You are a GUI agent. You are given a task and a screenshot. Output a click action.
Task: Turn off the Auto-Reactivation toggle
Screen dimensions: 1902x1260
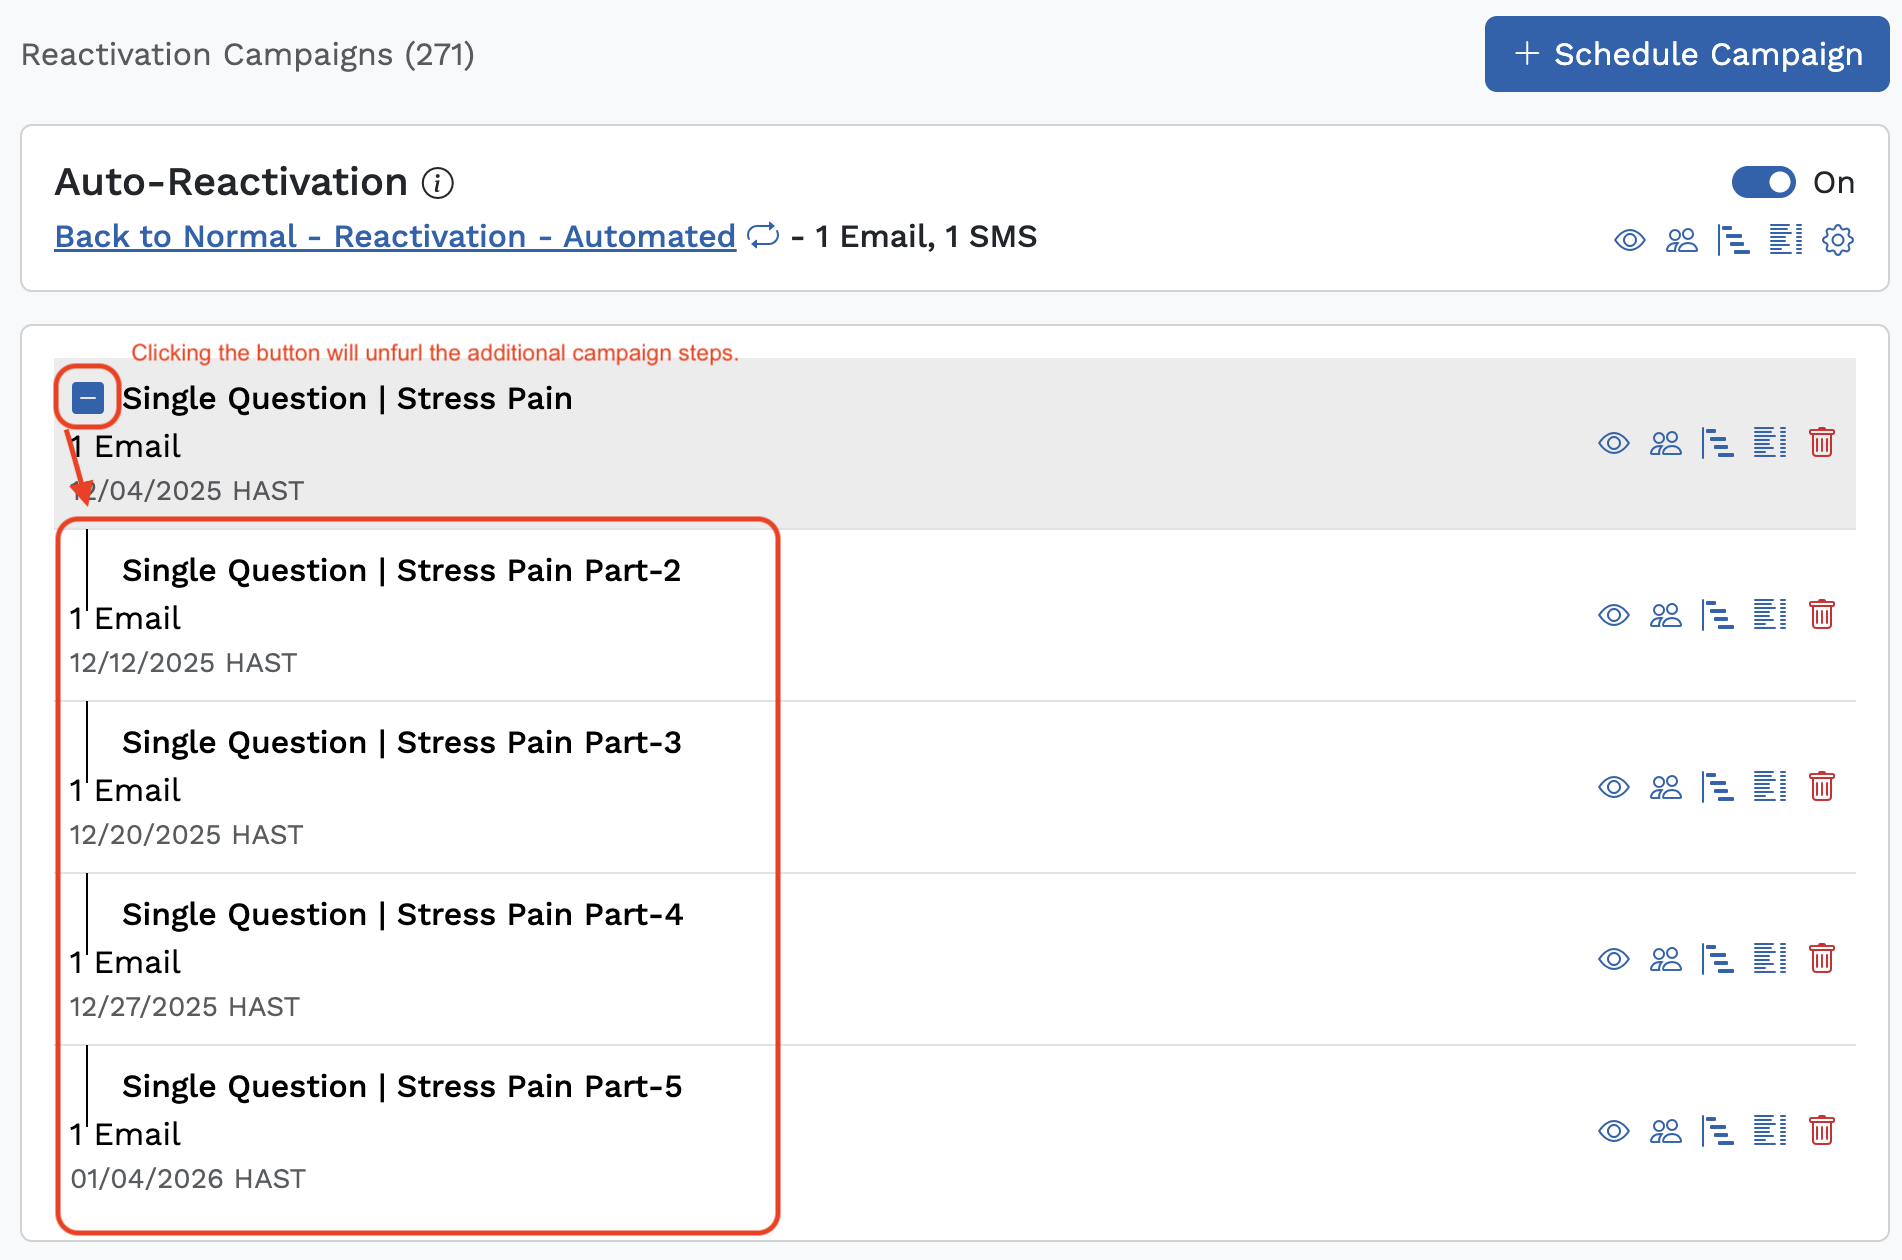(1764, 182)
